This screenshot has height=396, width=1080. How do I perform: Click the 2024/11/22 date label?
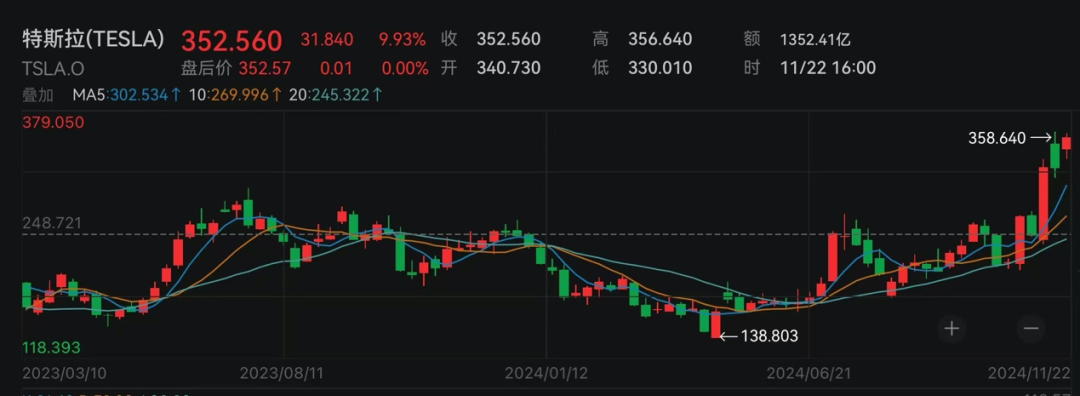pos(1029,373)
